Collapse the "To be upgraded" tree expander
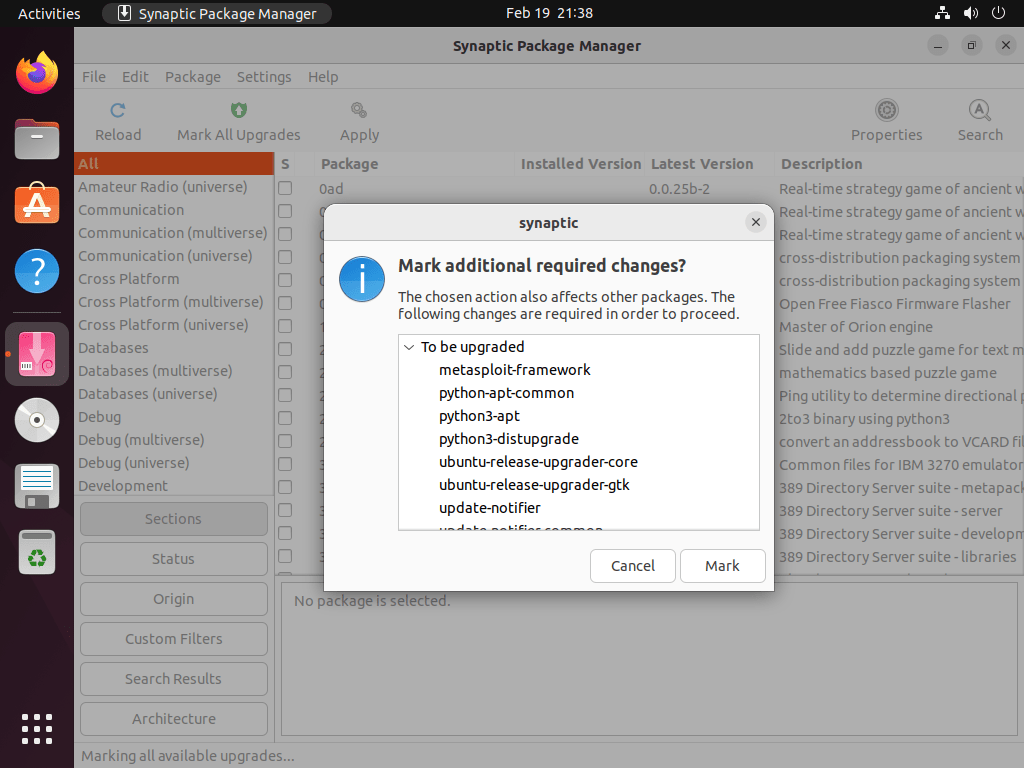1024x768 pixels. (408, 347)
